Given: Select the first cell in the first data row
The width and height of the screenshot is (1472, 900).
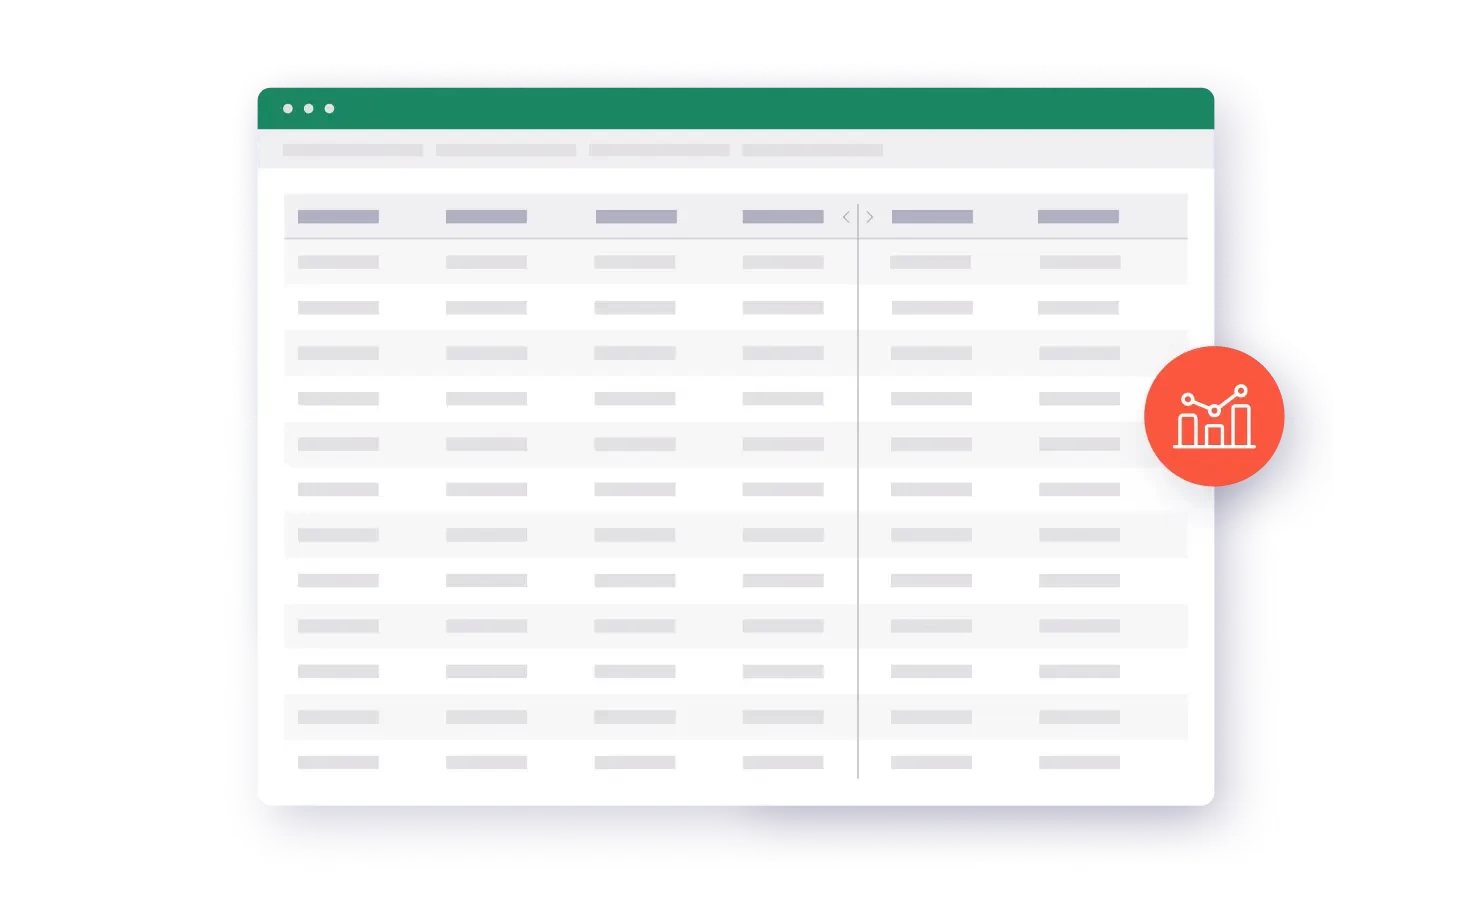Looking at the screenshot, I should (x=338, y=262).
